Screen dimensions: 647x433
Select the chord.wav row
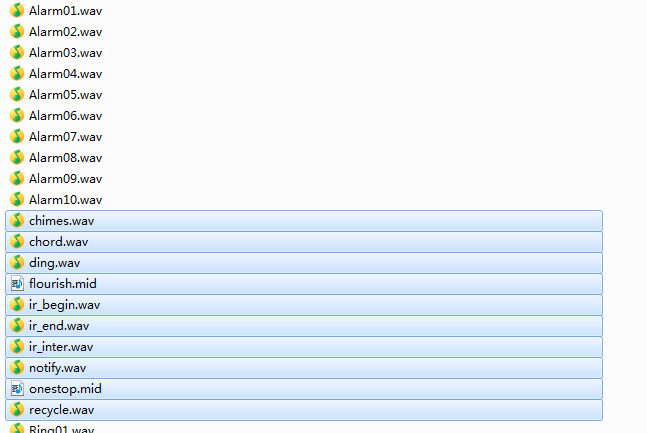click(x=304, y=242)
